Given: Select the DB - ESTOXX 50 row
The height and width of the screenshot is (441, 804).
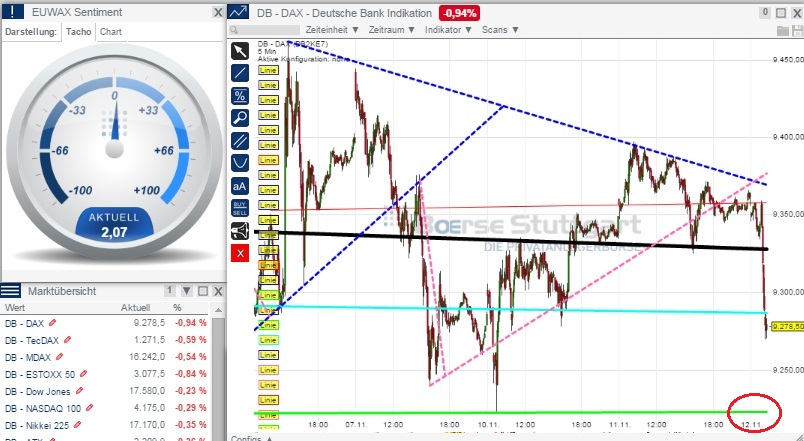Looking at the screenshot, I should pyautogui.click(x=106, y=374).
